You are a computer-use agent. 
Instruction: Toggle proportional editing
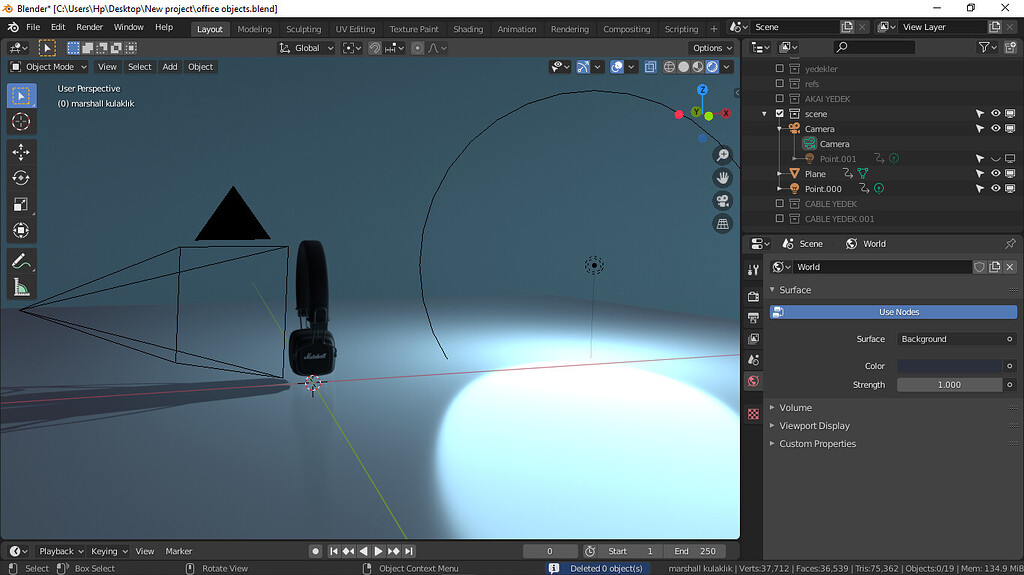(x=417, y=48)
